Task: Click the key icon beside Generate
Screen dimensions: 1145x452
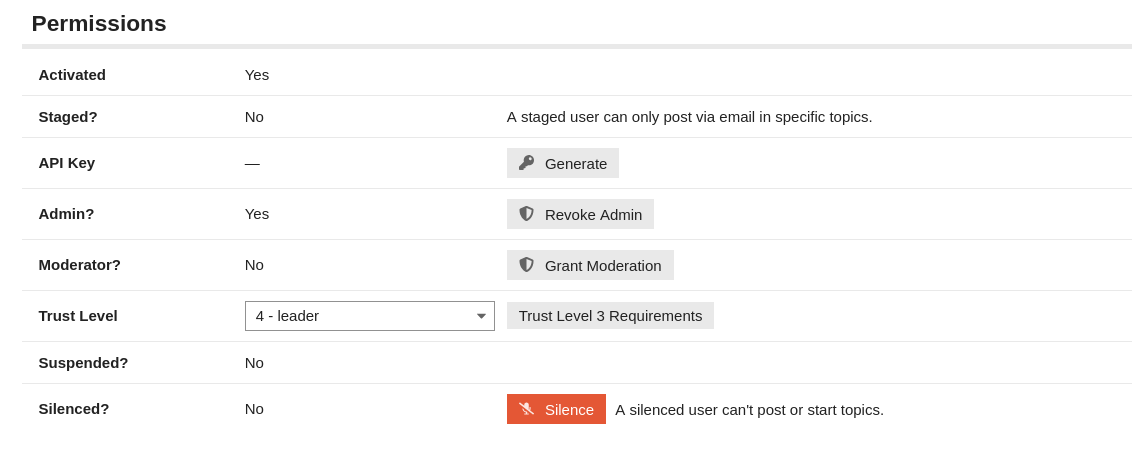Action: click(526, 163)
